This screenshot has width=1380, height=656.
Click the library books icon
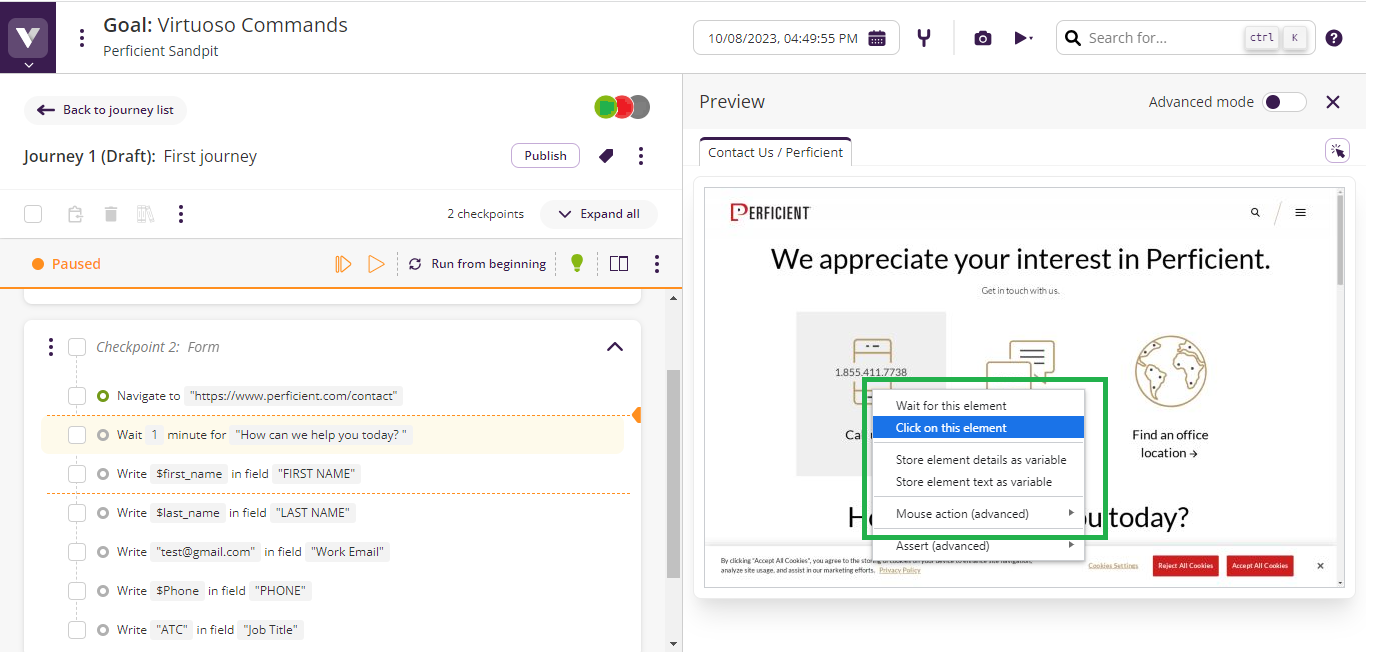click(146, 214)
